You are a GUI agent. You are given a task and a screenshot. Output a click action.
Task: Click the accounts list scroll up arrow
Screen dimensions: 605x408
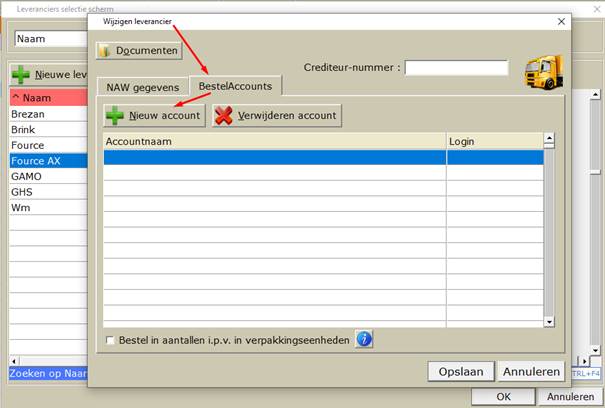[549, 138]
